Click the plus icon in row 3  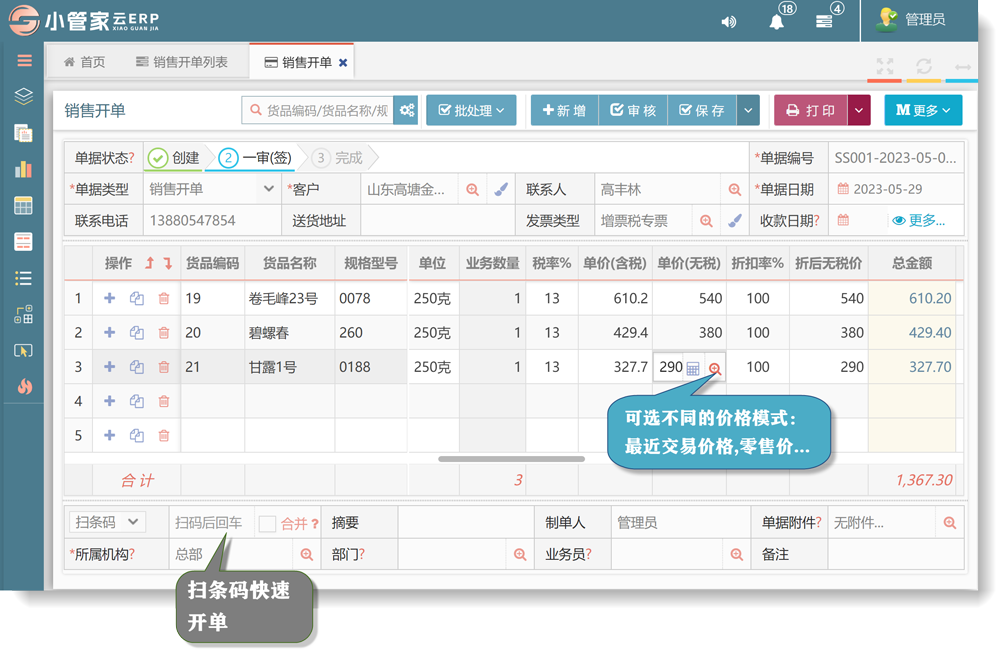tap(109, 367)
